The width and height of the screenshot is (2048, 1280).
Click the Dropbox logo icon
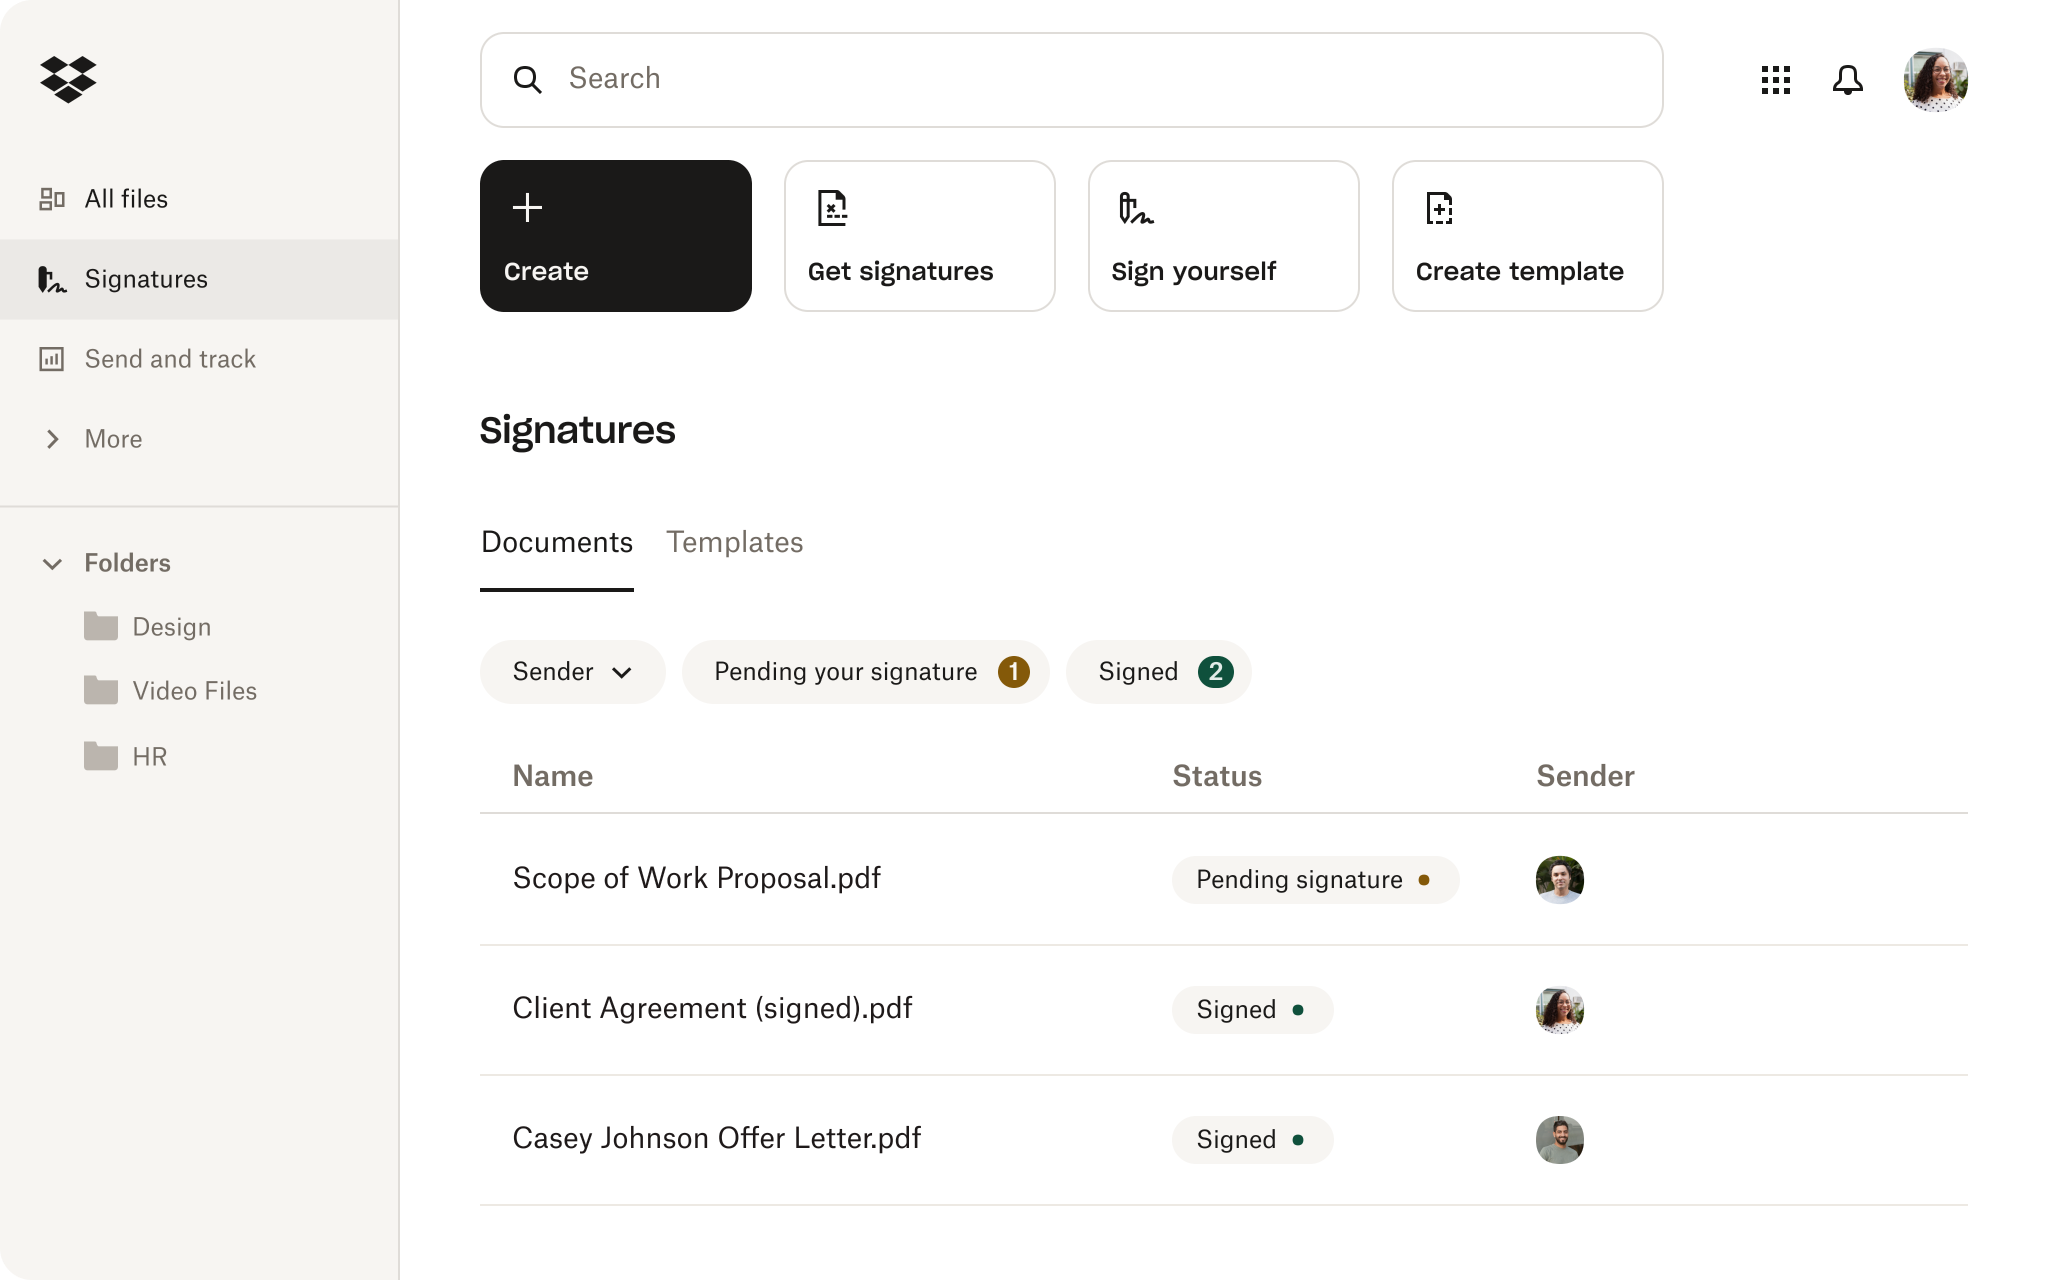click(x=69, y=78)
